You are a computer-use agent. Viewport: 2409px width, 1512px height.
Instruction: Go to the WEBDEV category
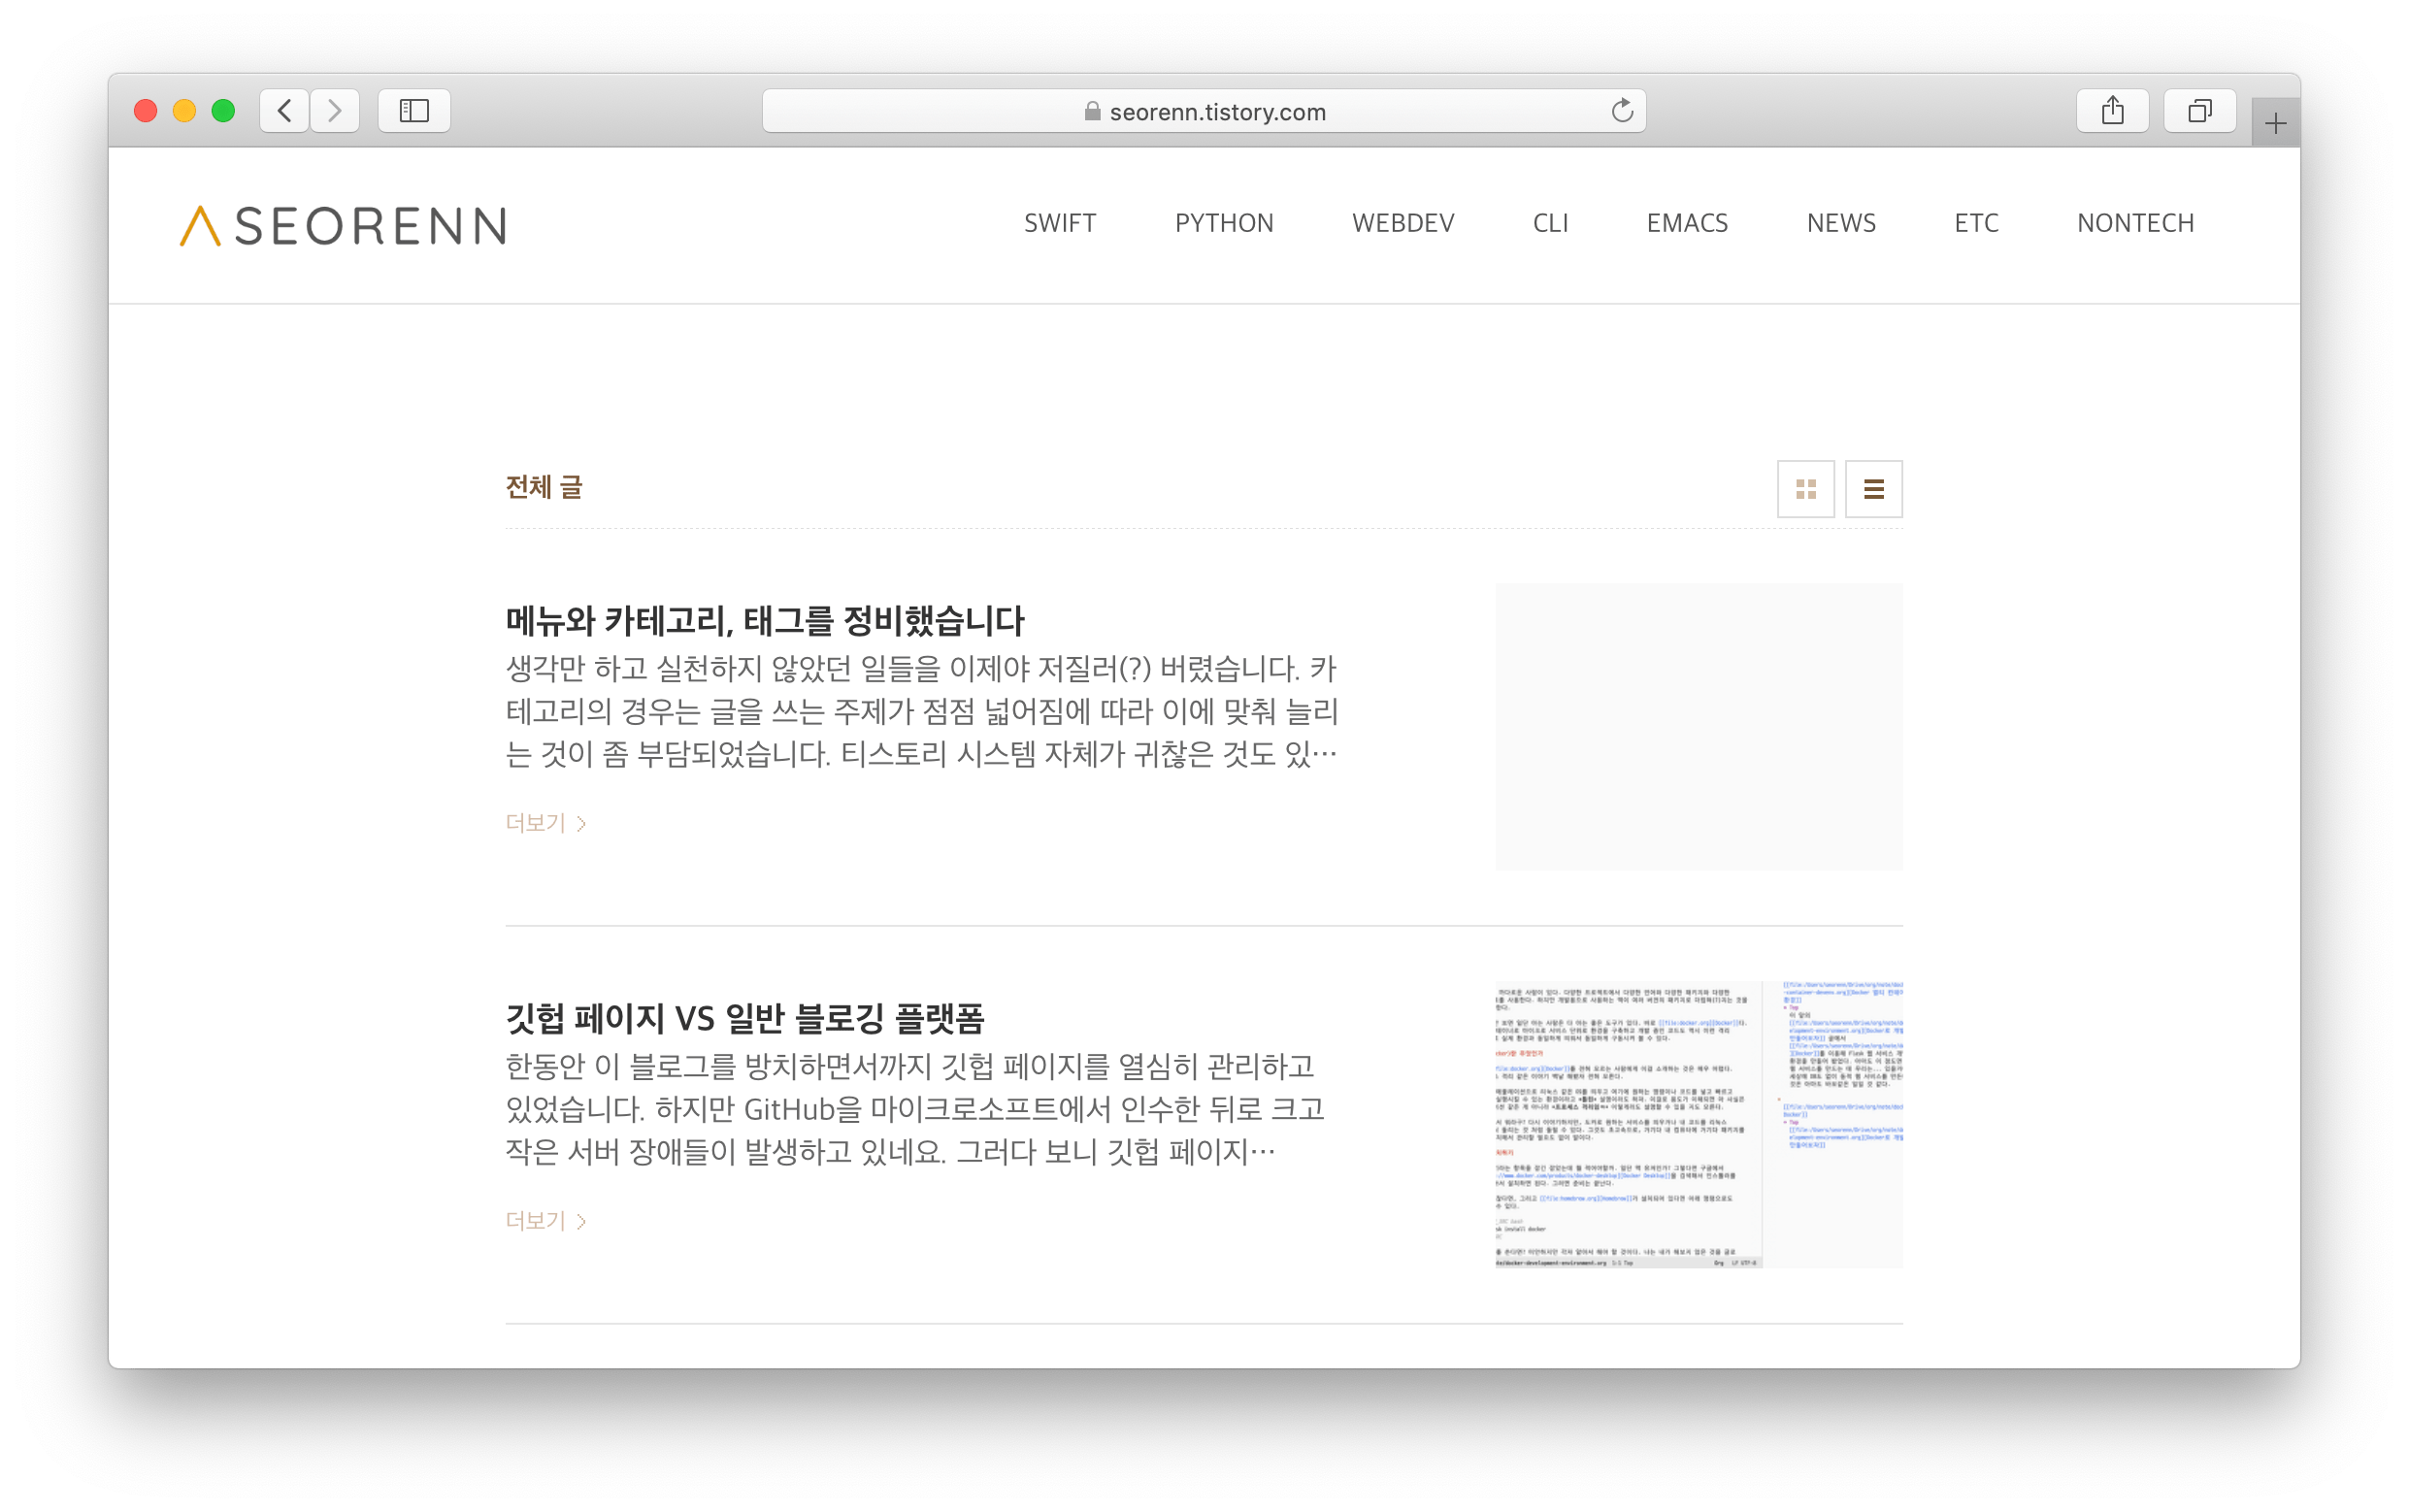click(x=1402, y=223)
